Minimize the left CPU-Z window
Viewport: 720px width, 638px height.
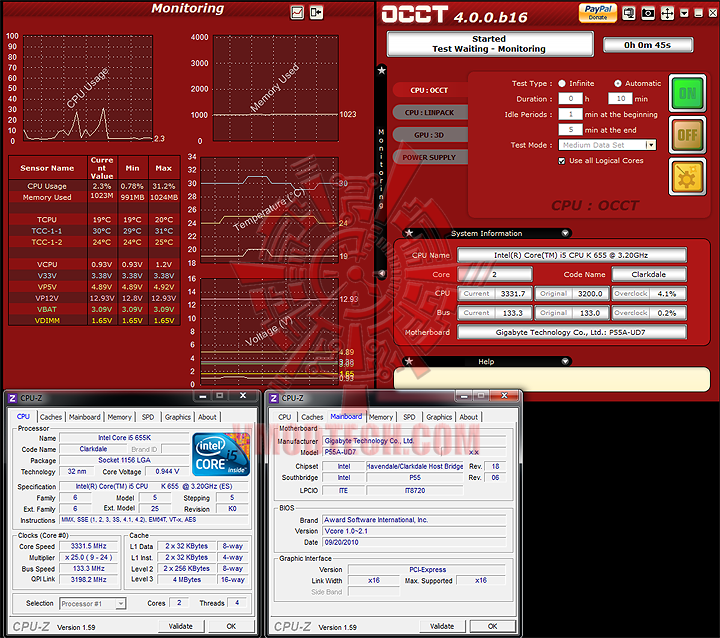pyautogui.click(x=203, y=396)
